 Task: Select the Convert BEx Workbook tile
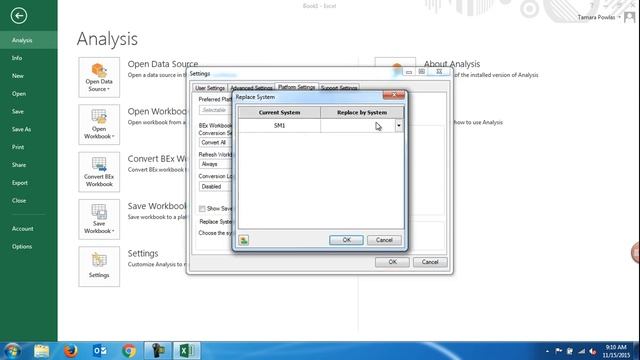click(99, 172)
